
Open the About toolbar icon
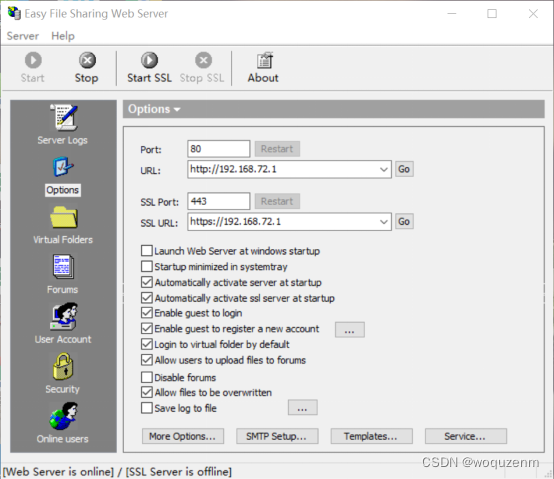264,60
